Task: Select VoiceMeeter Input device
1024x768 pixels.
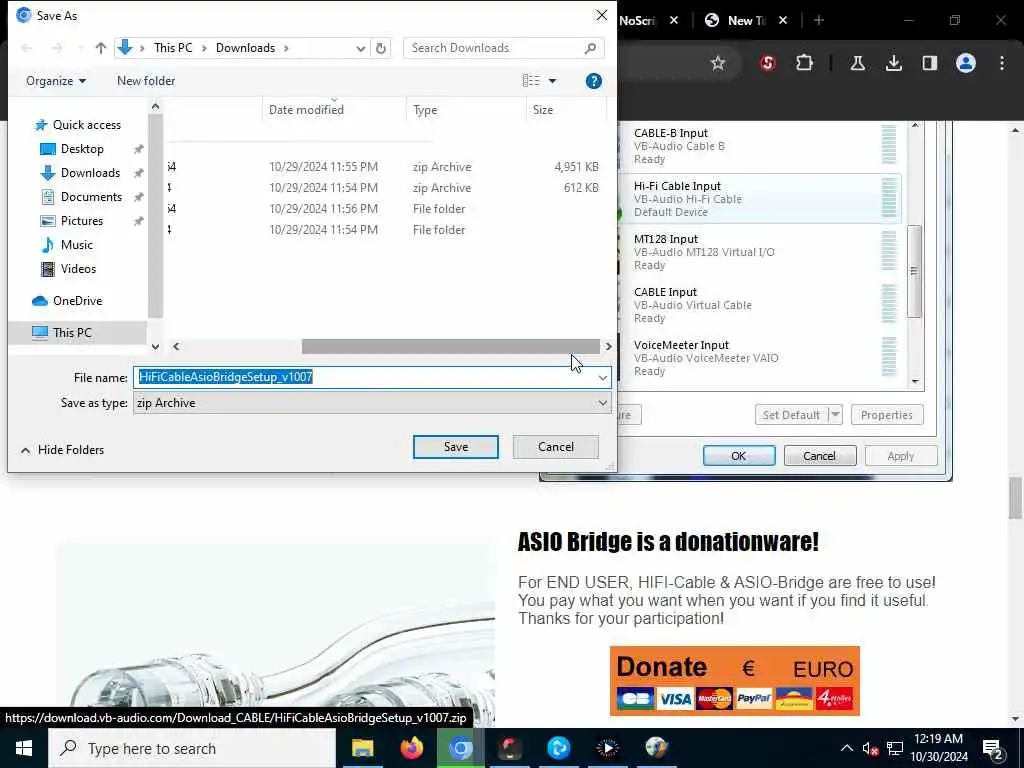Action: (x=758, y=358)
